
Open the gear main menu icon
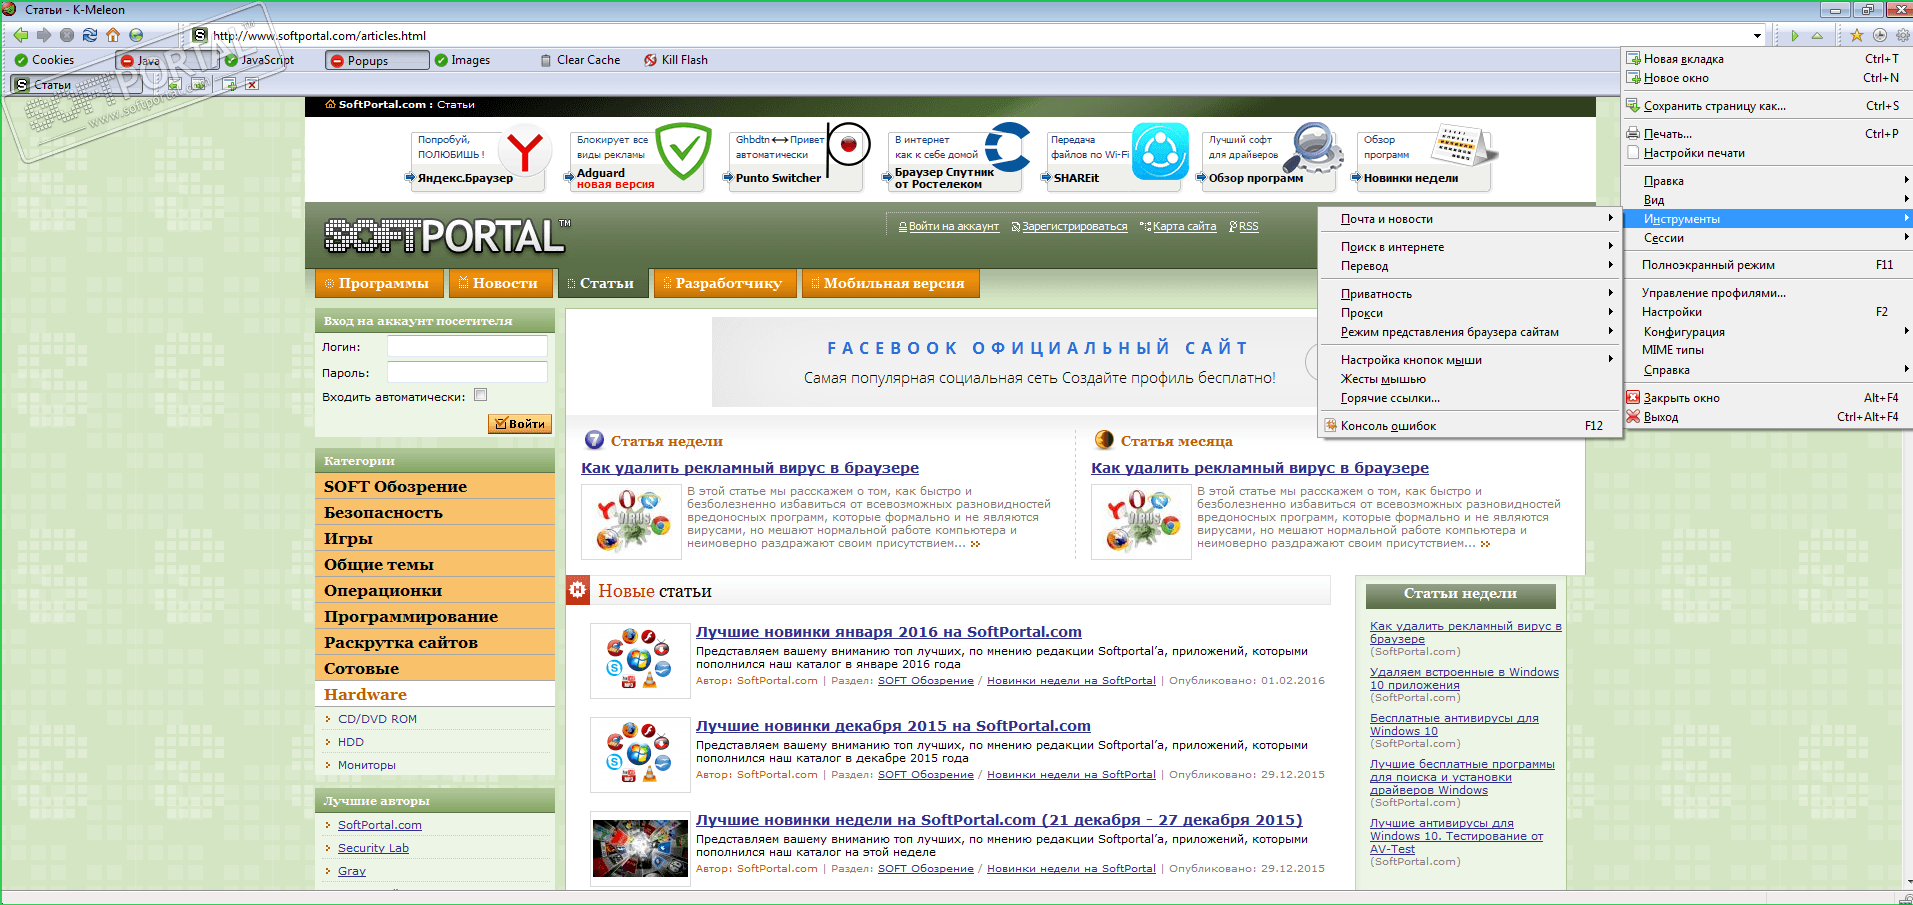coord(1902,36)
